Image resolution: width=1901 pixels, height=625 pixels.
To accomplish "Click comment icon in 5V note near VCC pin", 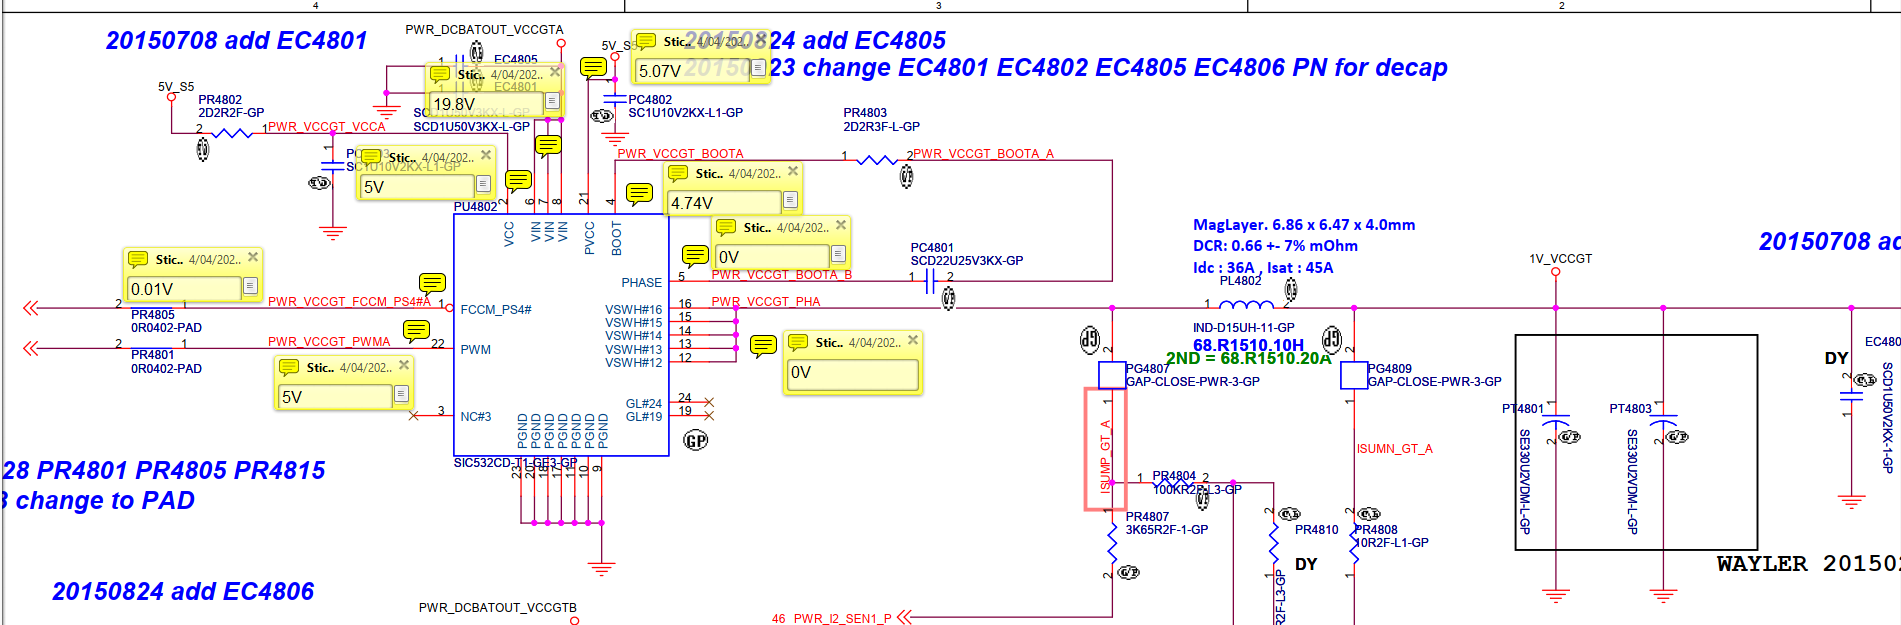I will [x=371, y=157].
